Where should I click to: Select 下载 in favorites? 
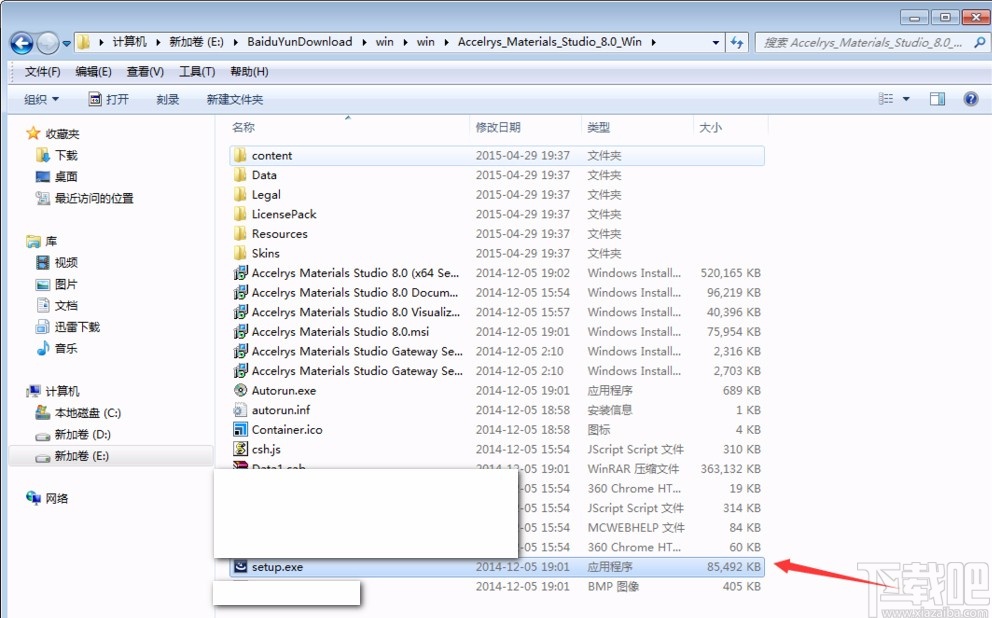coord(66,156)
